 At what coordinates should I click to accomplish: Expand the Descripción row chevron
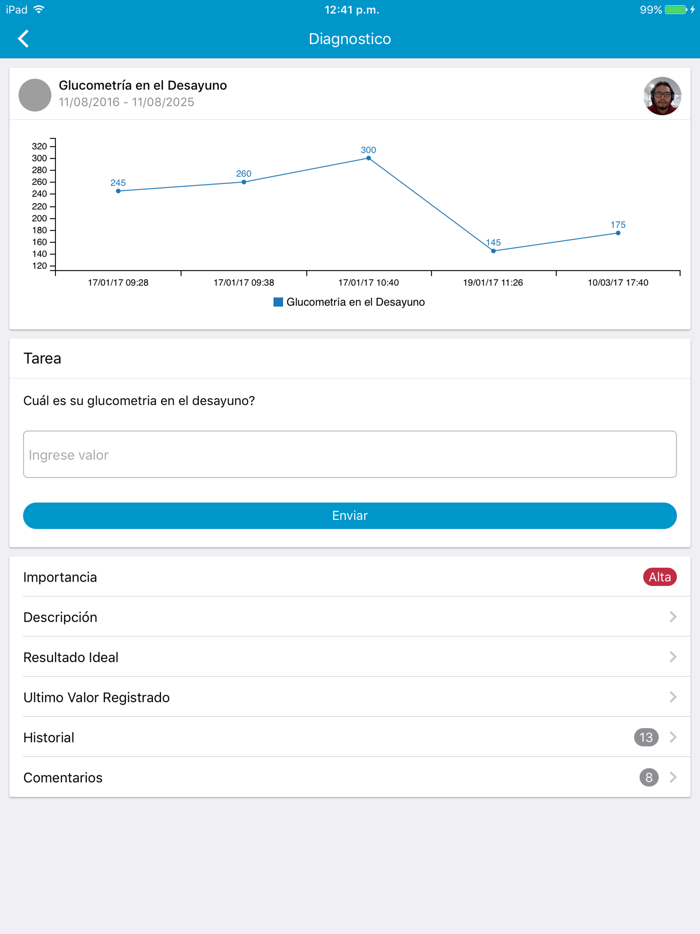point(673,617)
